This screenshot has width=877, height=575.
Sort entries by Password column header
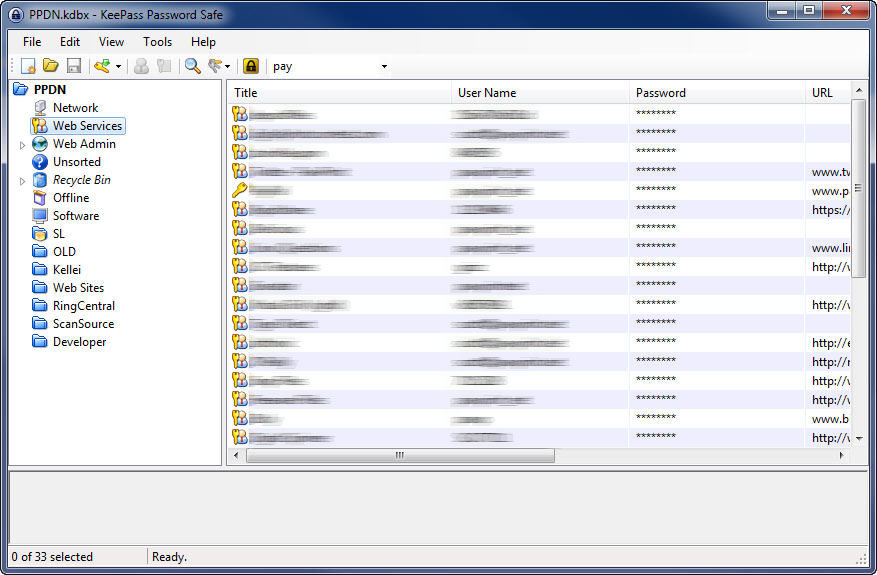[717, 93]
